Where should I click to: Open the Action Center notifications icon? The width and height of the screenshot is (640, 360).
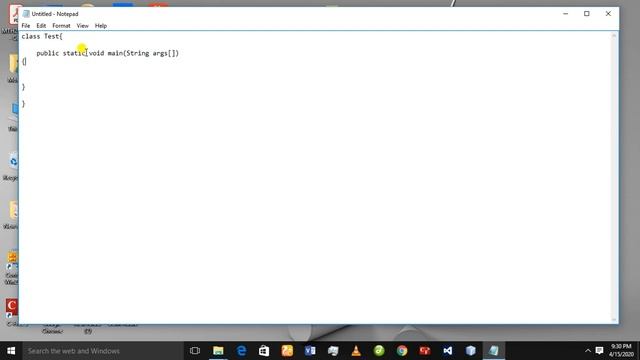click(x=599, y=351)
